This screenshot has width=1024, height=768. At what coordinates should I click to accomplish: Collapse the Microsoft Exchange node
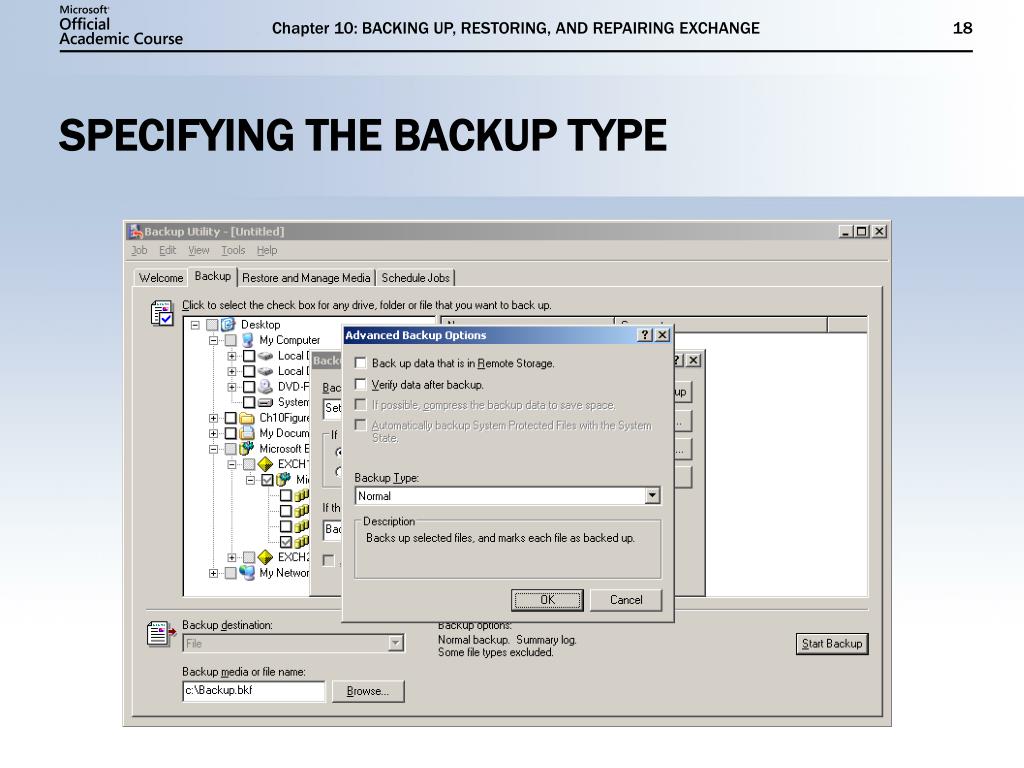pos(214,449)
